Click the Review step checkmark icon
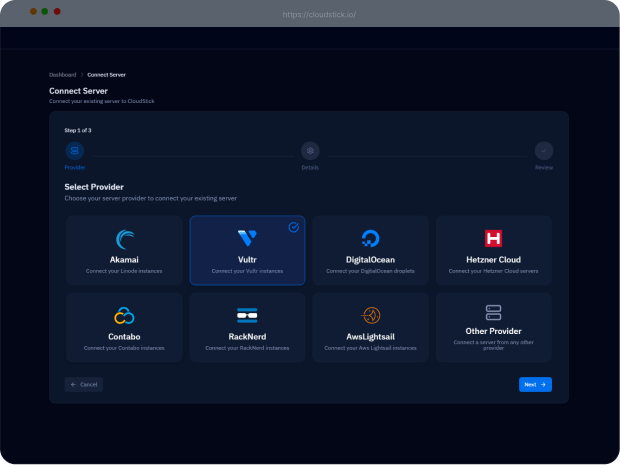The height and width of the screenshot is (465, 620). point(544,151)
